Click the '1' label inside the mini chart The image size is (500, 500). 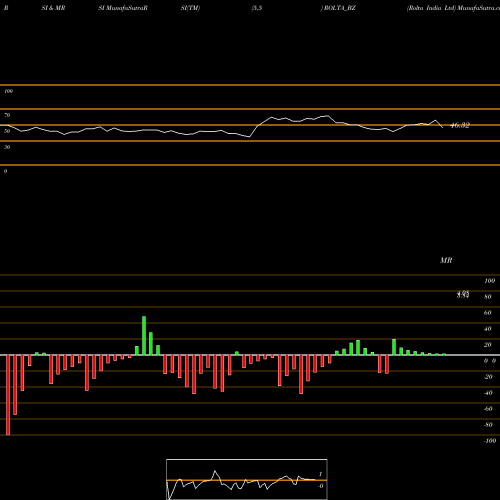(320, 474)
